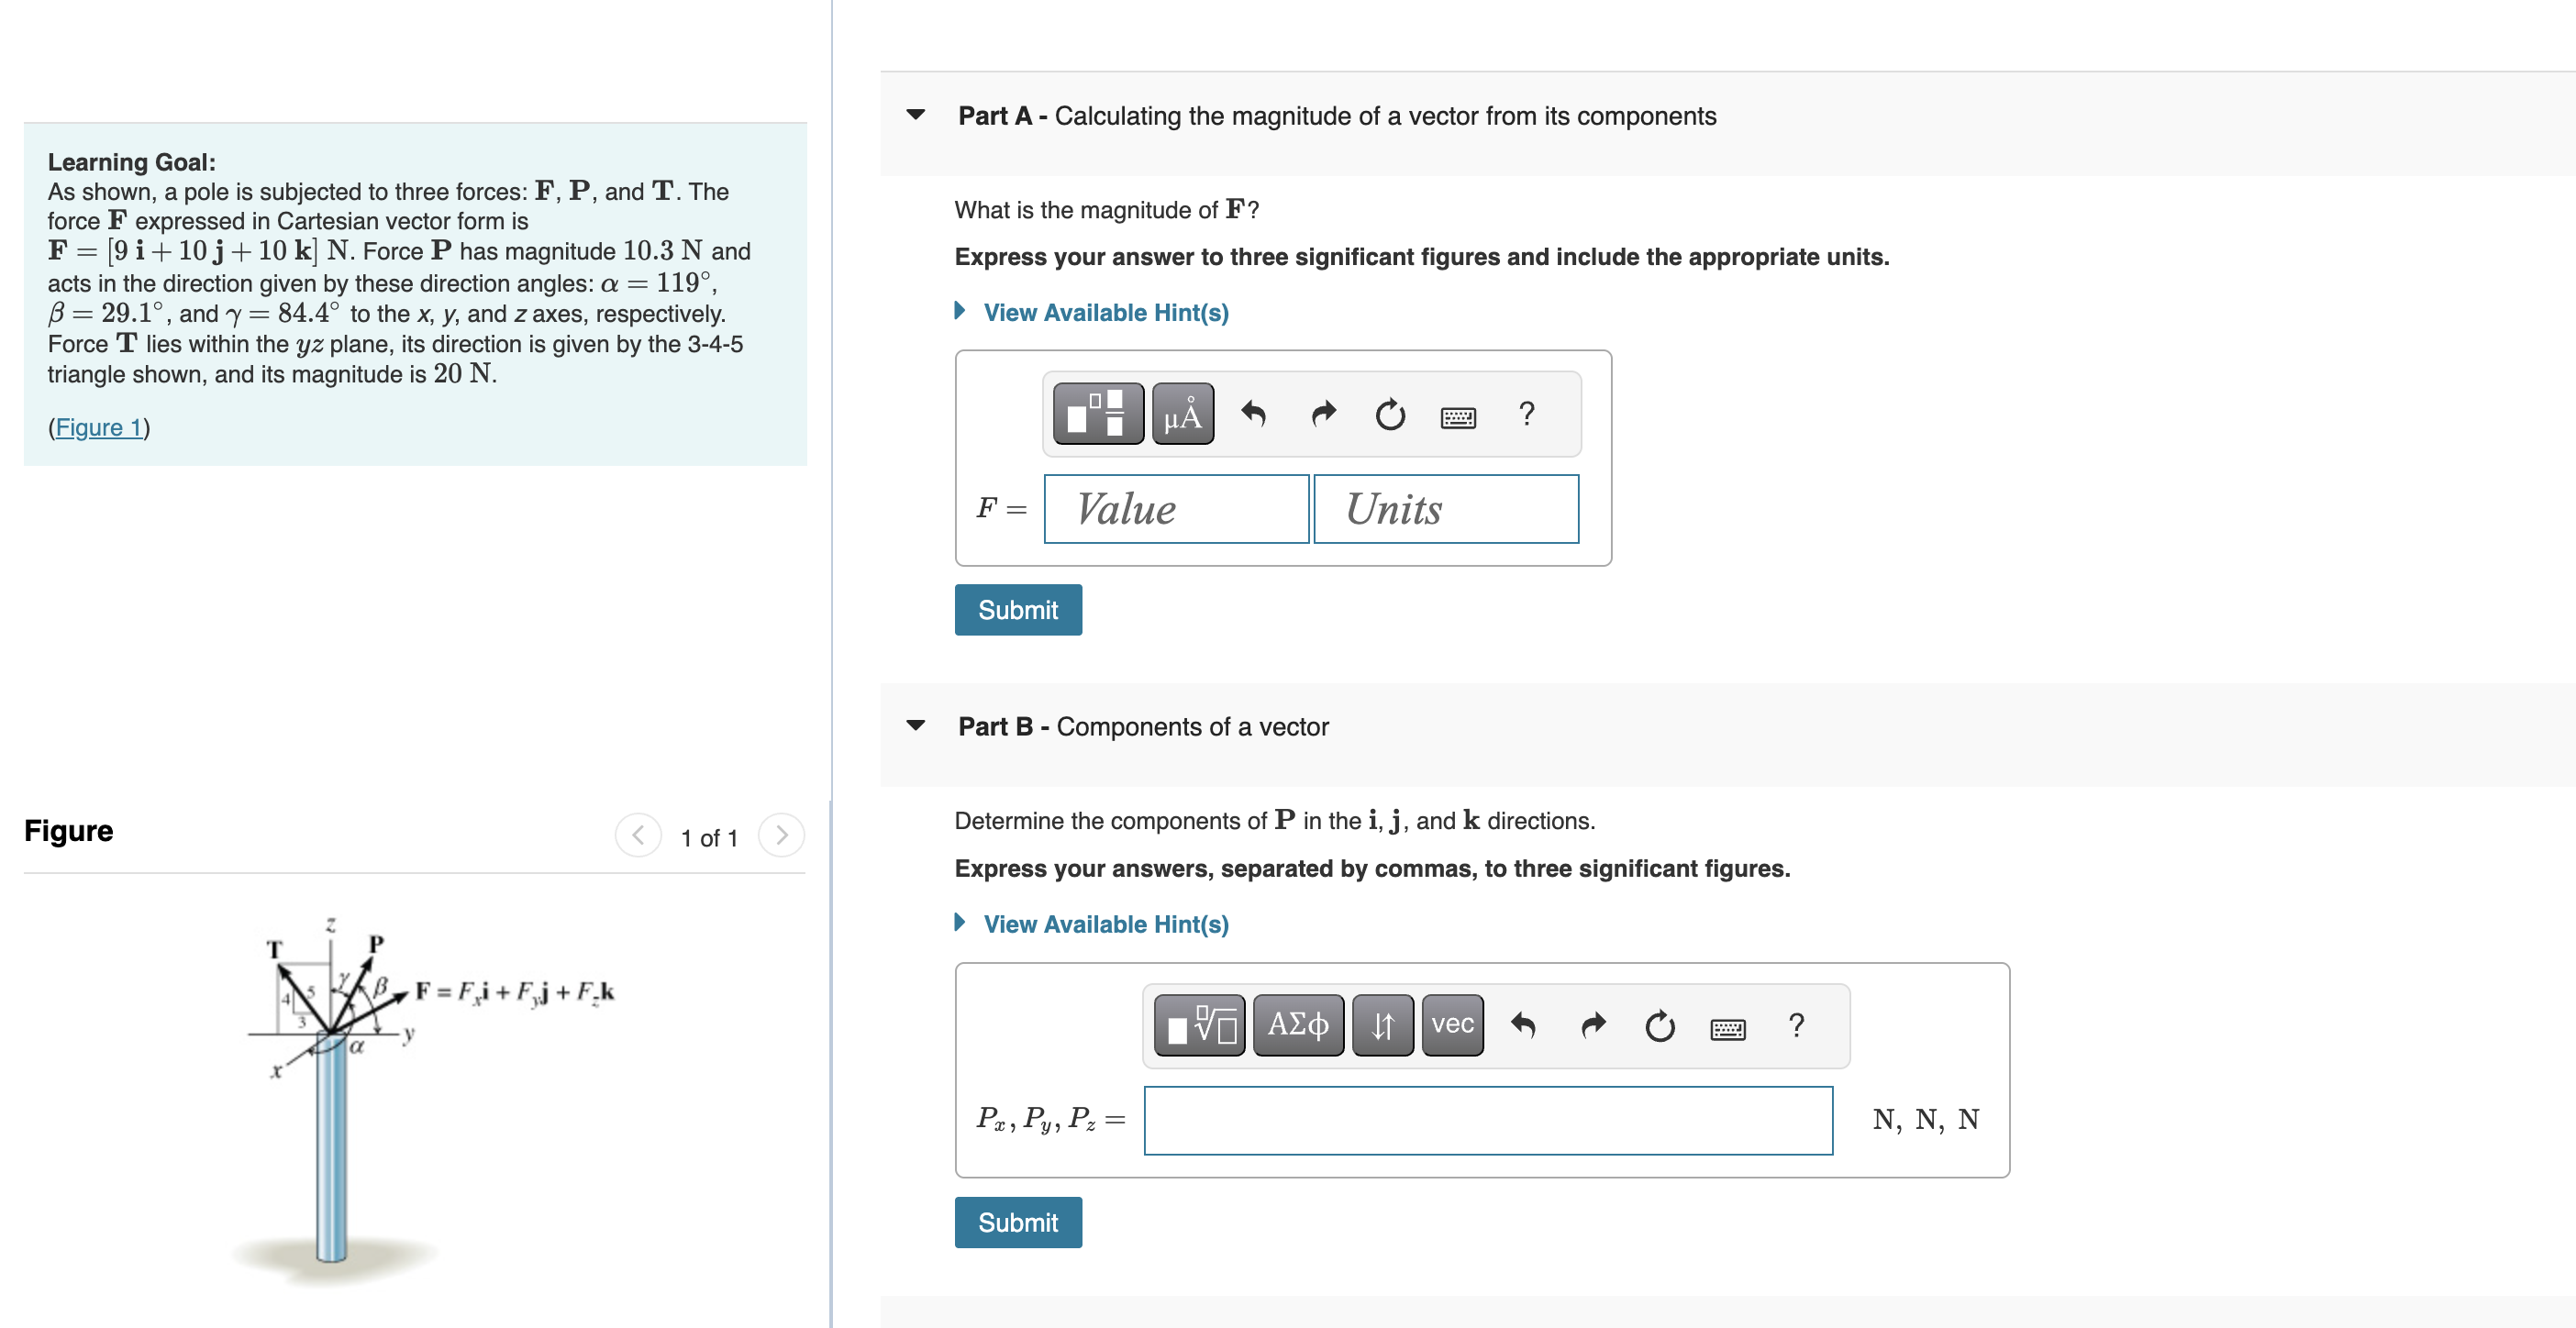Click the µÅ units symbol icon
The width and height of the screenshot is (2576, 1328).
pyautogui.click(x=1182, y=413)
